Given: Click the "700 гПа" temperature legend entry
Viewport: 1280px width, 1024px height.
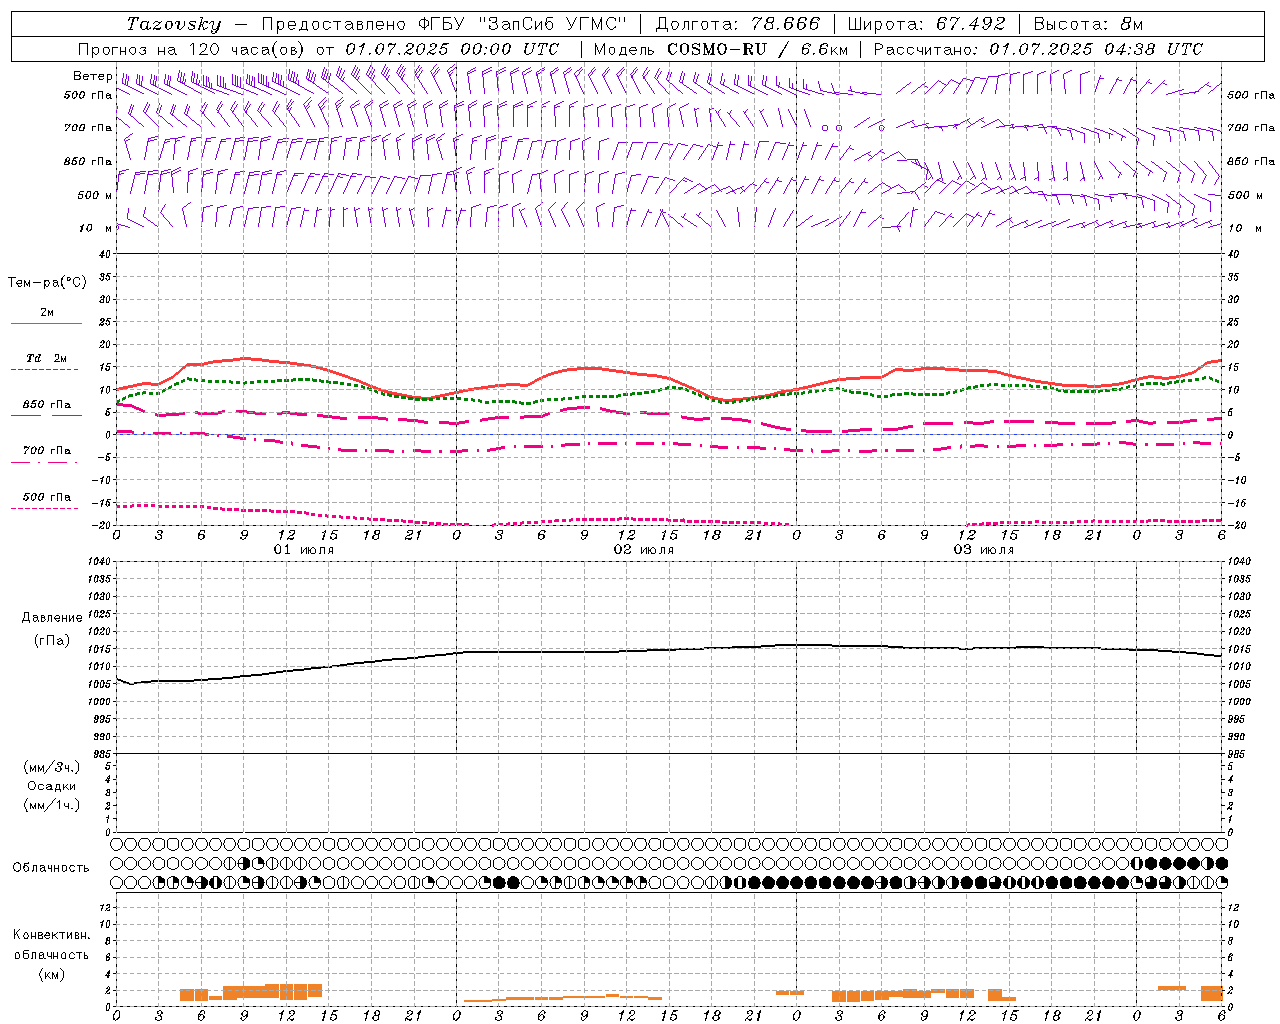Looking at the screenshot, I should coord(47,451).
